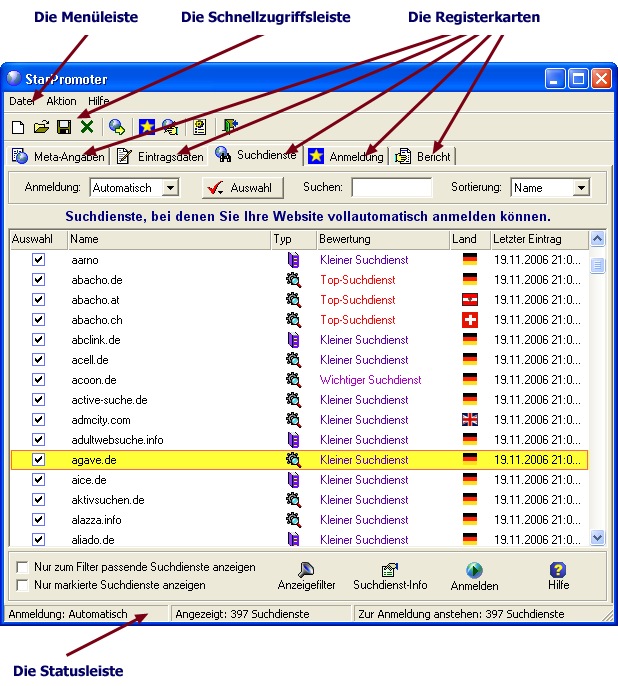Sort by the Name column header

click(169, 239)
